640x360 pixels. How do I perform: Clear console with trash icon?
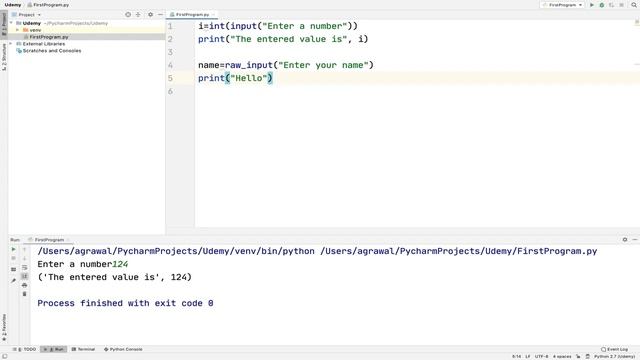pyautogui.click(x=24, y=294)
